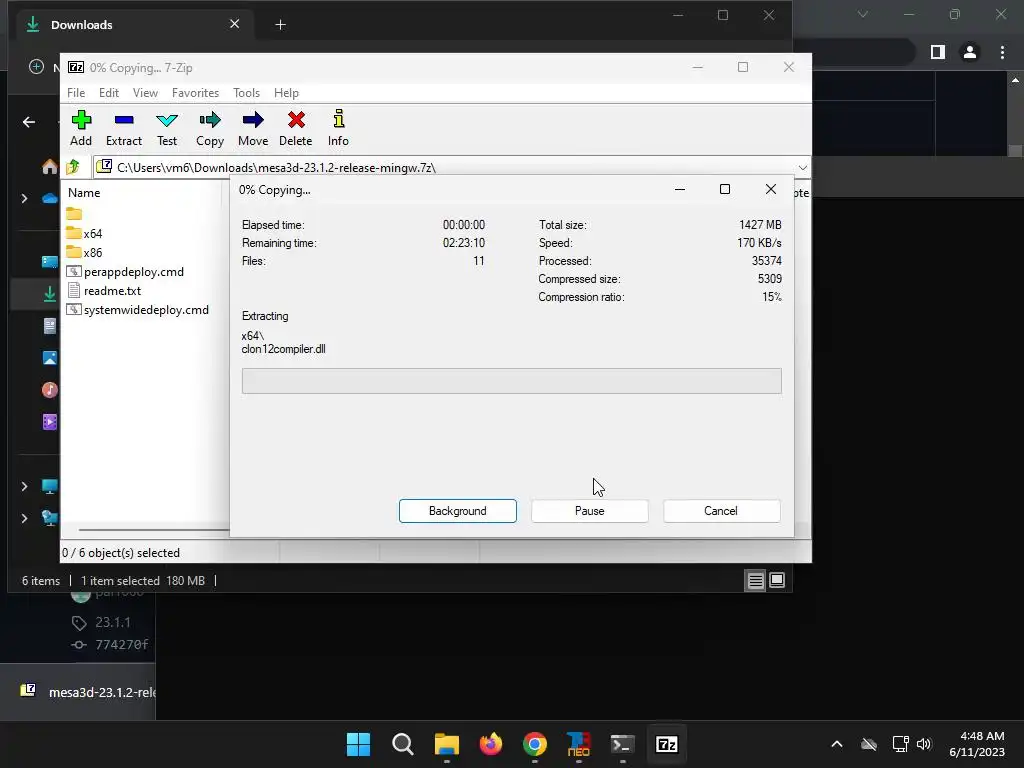Click the browser side panel icon
Image resolution: width=1024 pixels, height=768 pixels.
click(x=938, y=52)
